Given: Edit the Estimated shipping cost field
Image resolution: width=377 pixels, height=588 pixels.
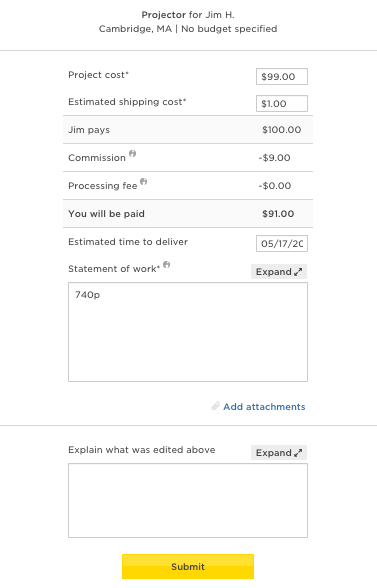Looking at the screenshot, I should (282, 104).
